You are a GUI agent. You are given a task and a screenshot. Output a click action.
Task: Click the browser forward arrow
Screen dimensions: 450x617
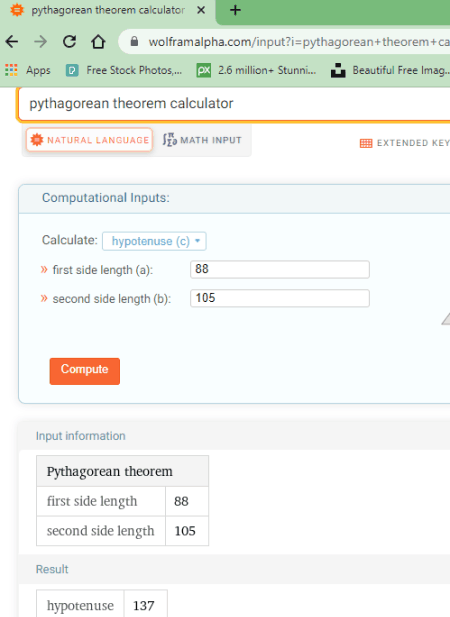pyautogui.click(x=41, y=41)
